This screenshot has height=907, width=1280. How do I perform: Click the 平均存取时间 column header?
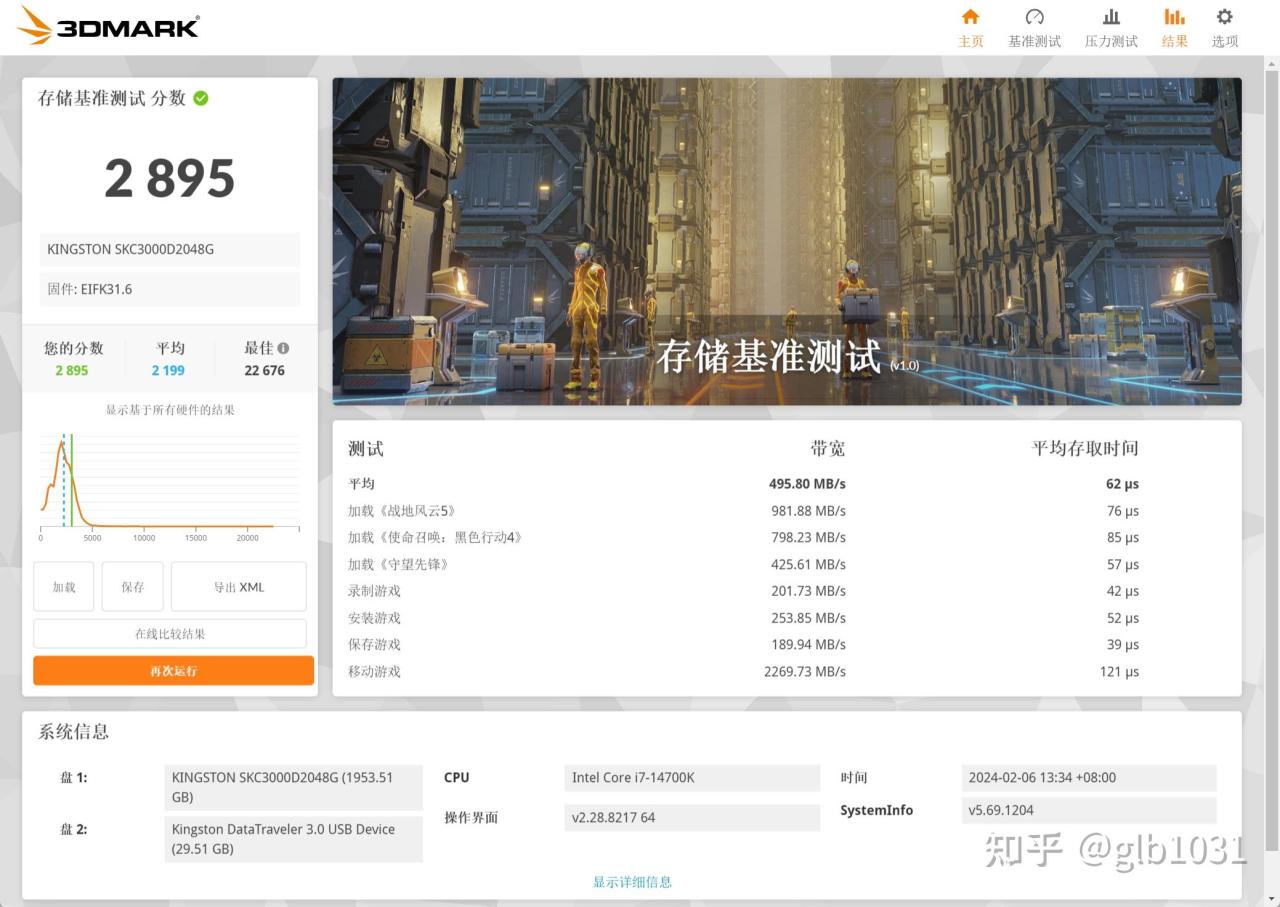click(x=1085, y=448)
